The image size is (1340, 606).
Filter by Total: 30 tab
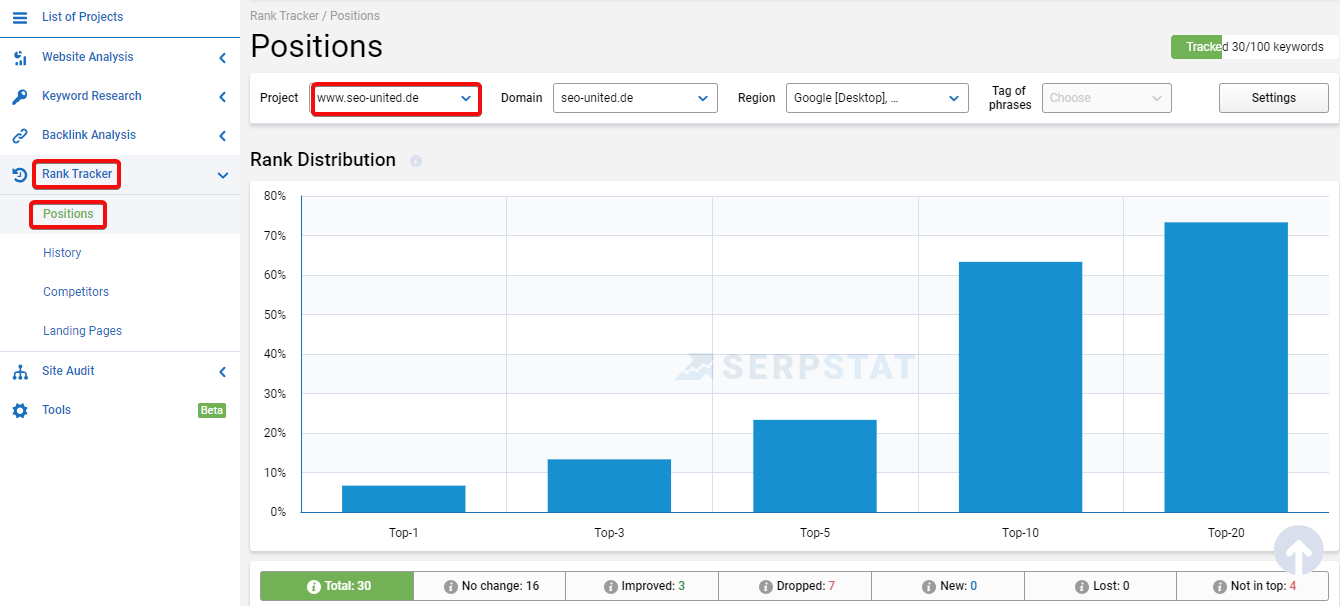[x=337, y=586]
